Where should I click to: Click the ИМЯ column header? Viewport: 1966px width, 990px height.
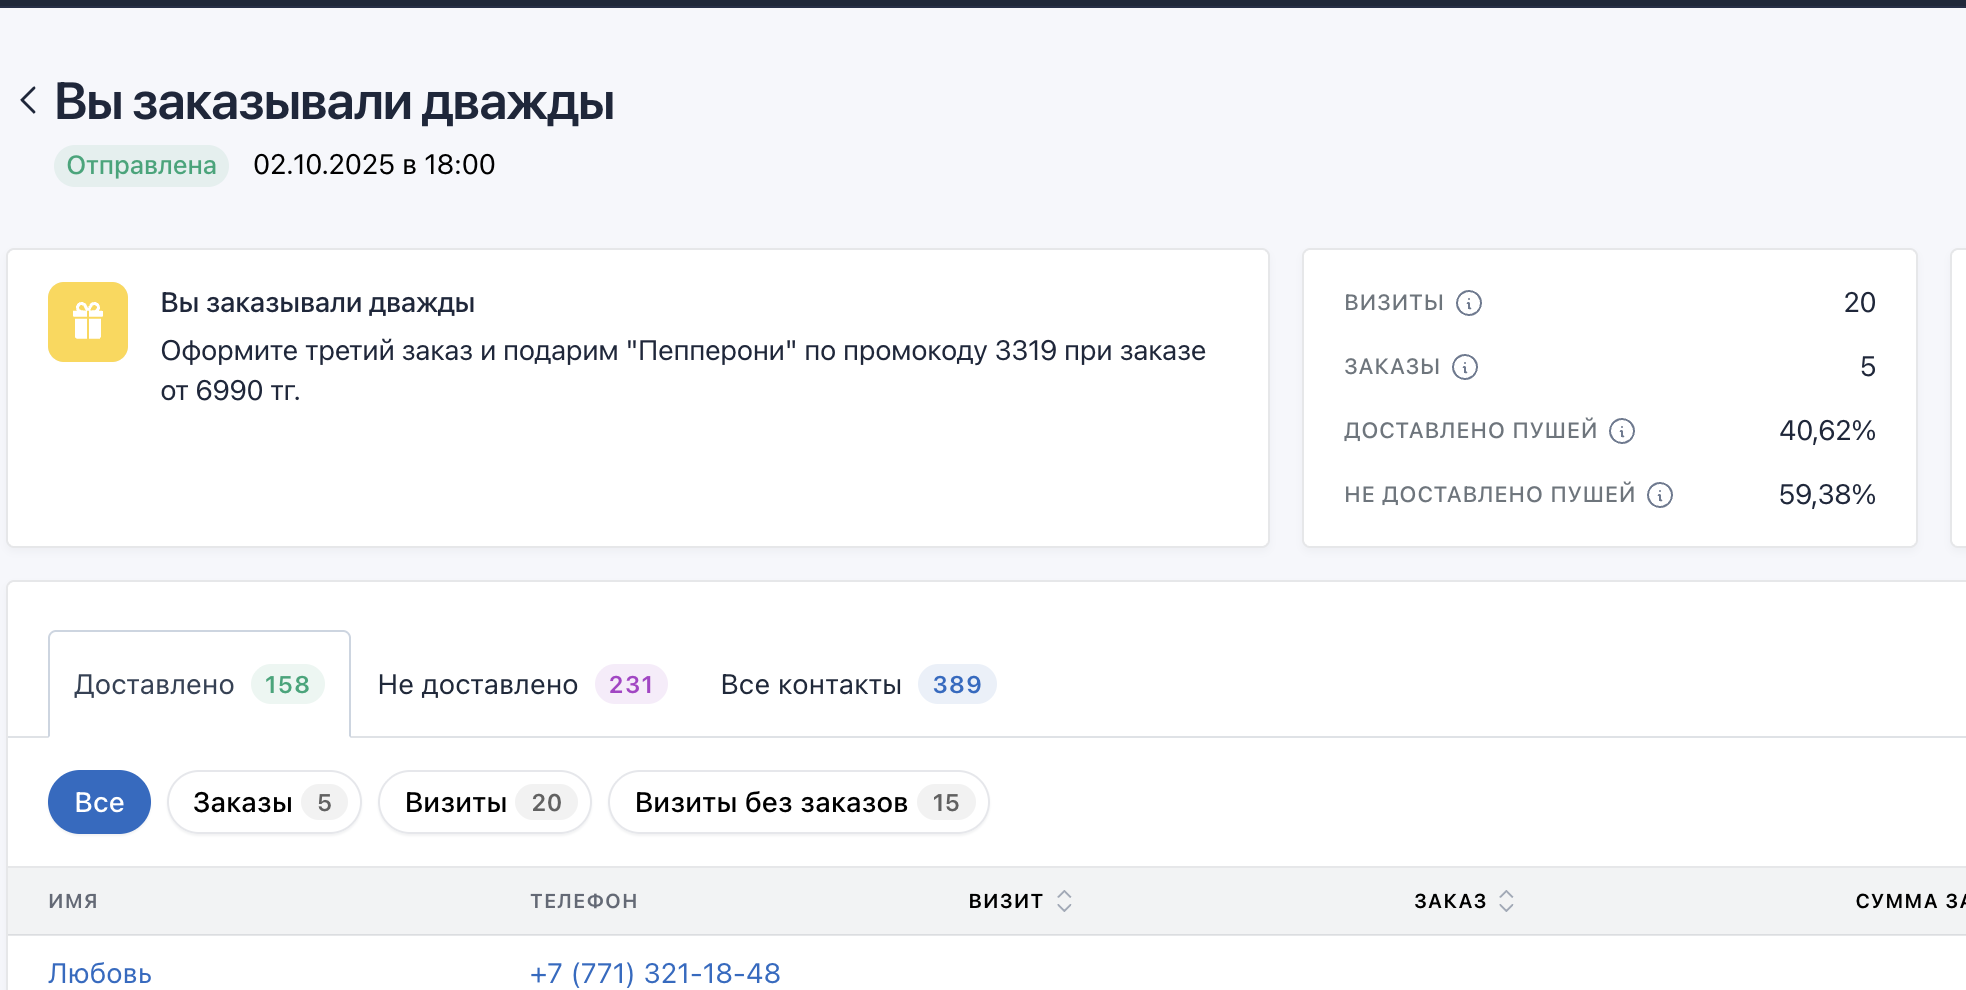(x=73, y=901)
